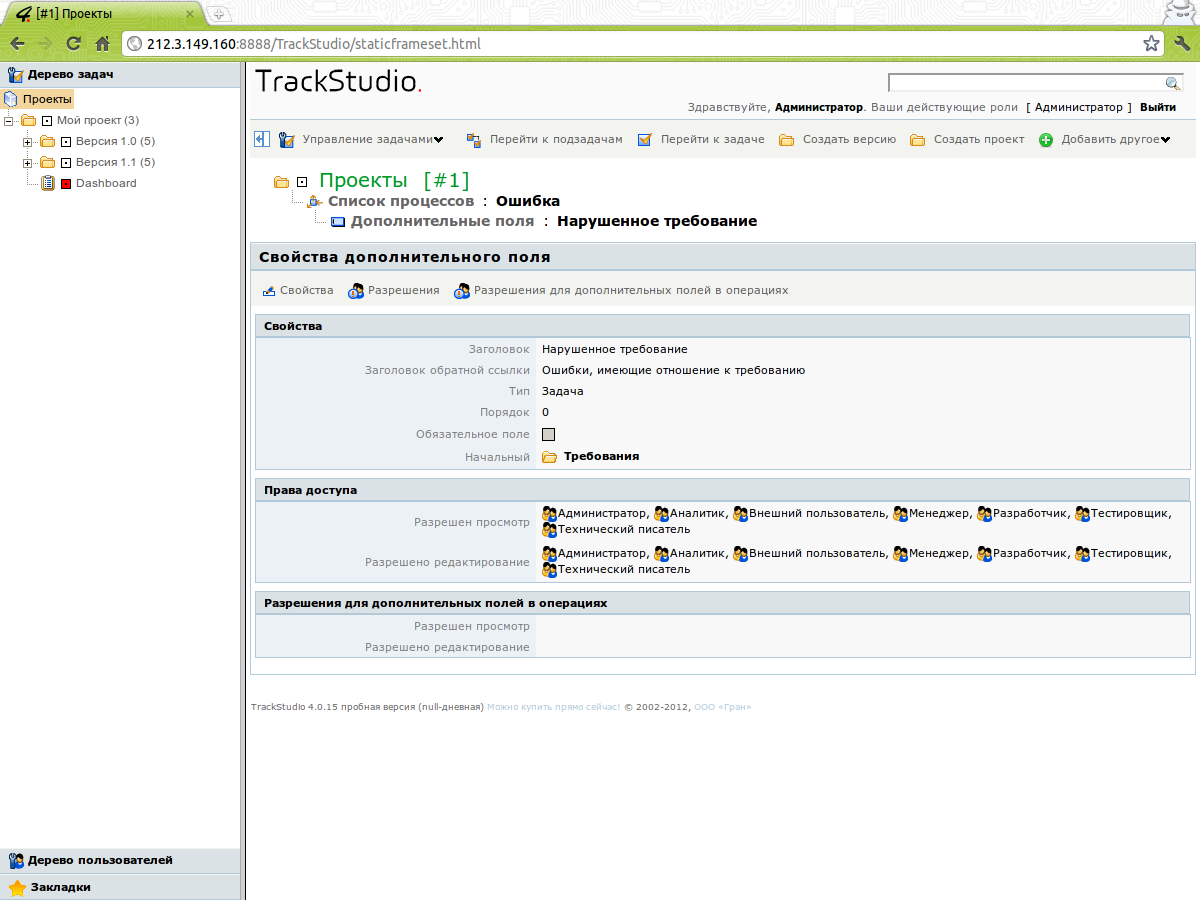1200x900 pixels.
Task: Expand the Версия 1.1 tree node
Action: (x=28, y=162)
